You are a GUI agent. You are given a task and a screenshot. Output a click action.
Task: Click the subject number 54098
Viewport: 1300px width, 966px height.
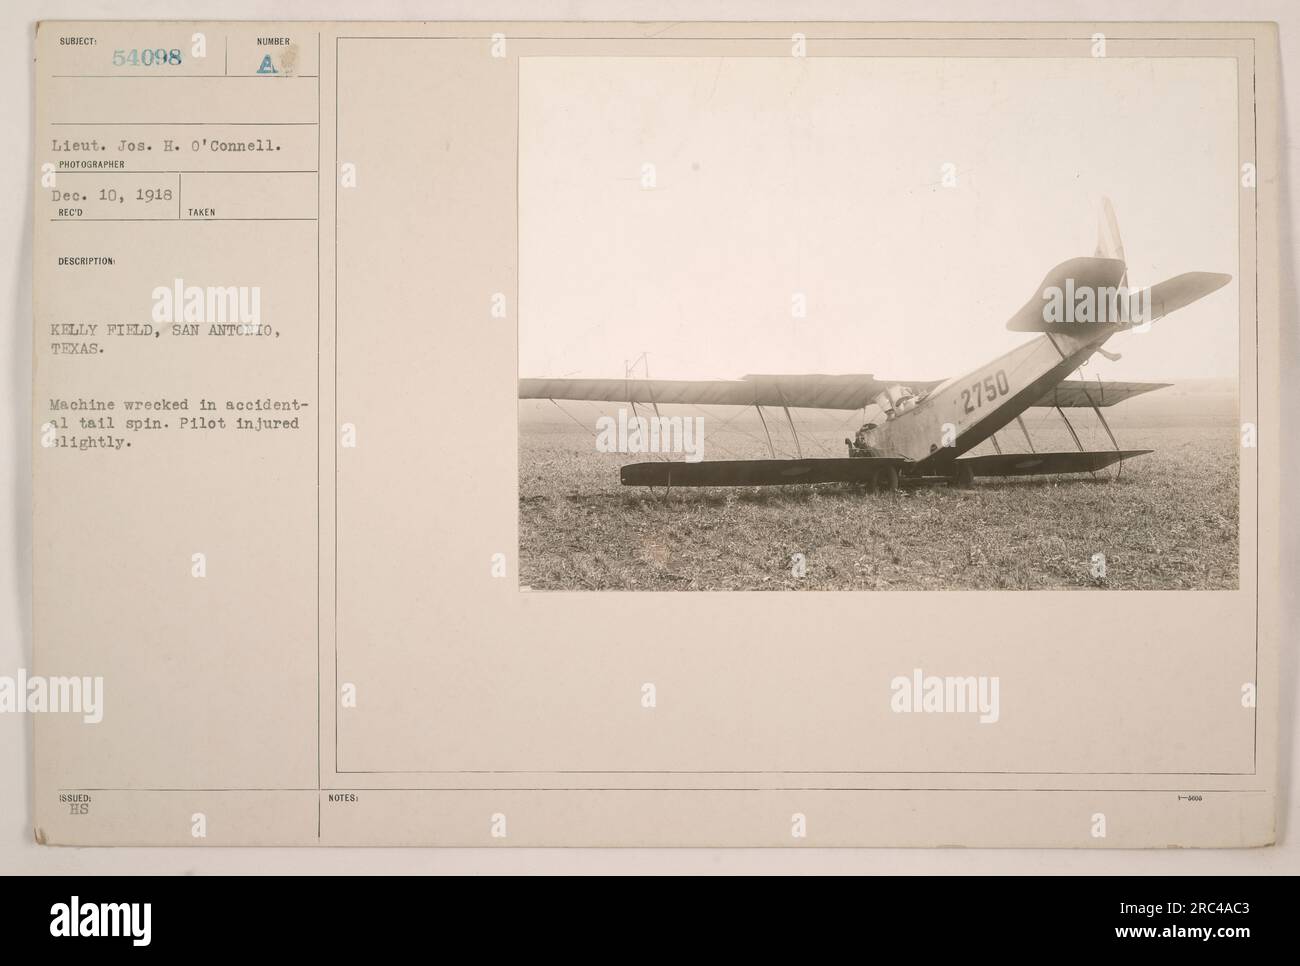[x=149, y=59]
